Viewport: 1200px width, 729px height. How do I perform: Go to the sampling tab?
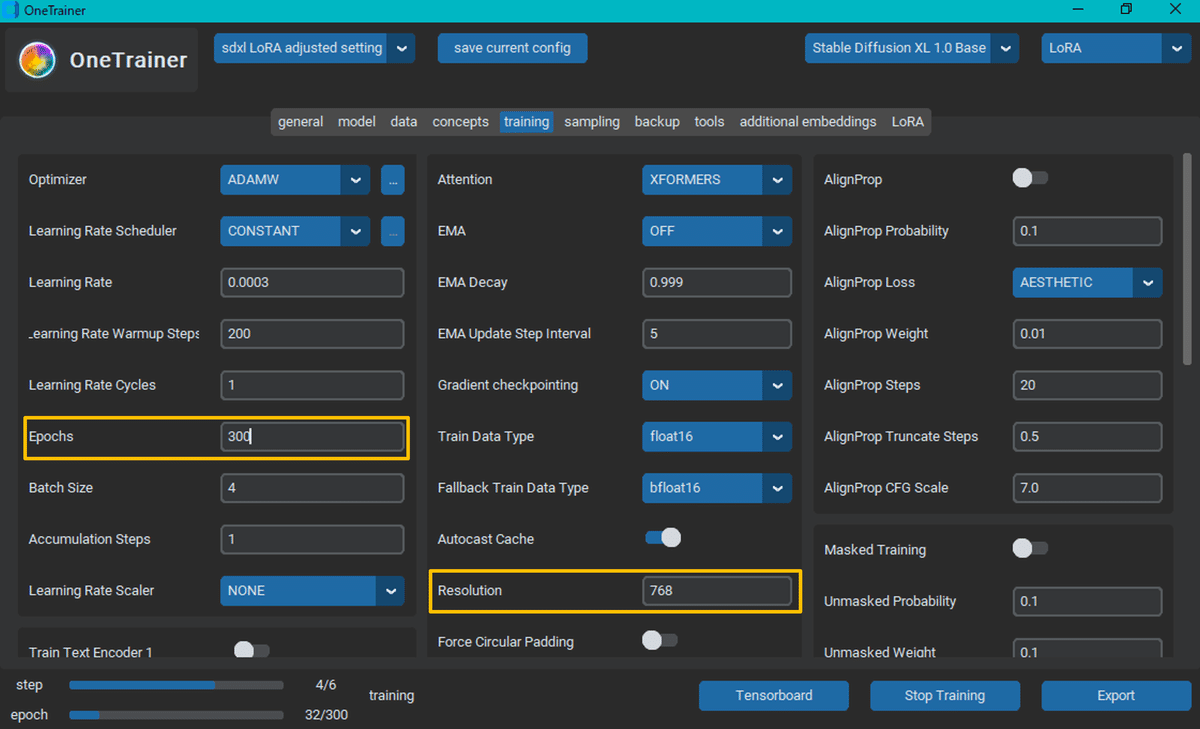pyautogui.click(x=592, y=122)
